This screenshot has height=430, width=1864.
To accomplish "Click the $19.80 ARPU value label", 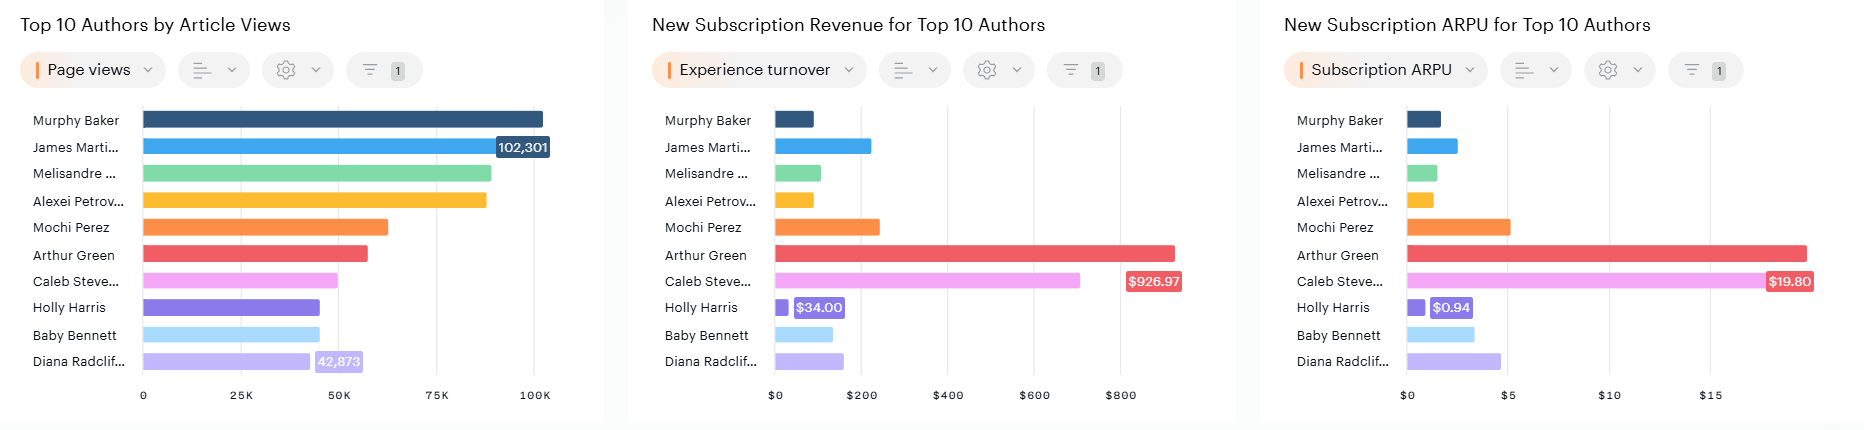I will 1789,282.
